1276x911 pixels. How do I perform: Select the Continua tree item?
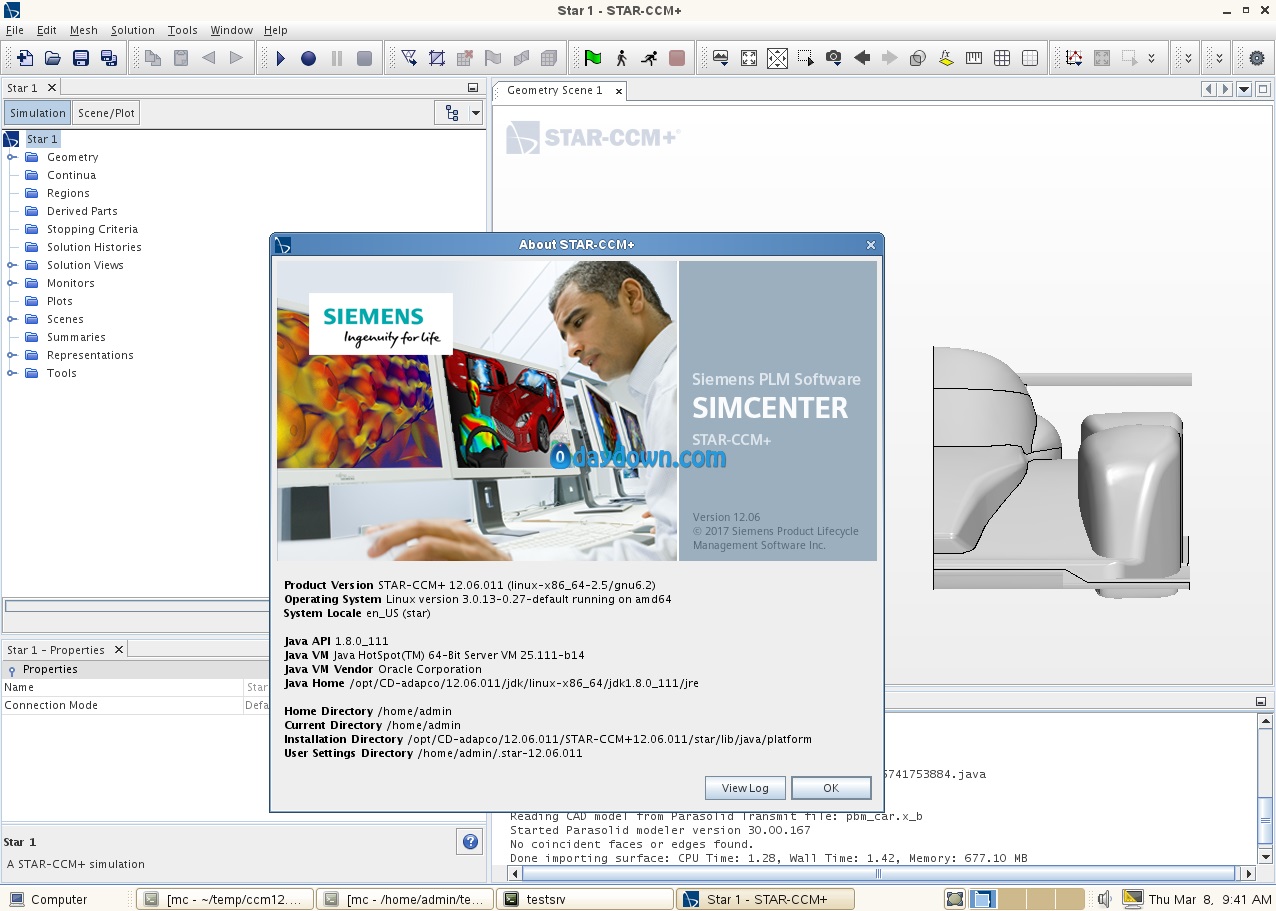(71, 175)
